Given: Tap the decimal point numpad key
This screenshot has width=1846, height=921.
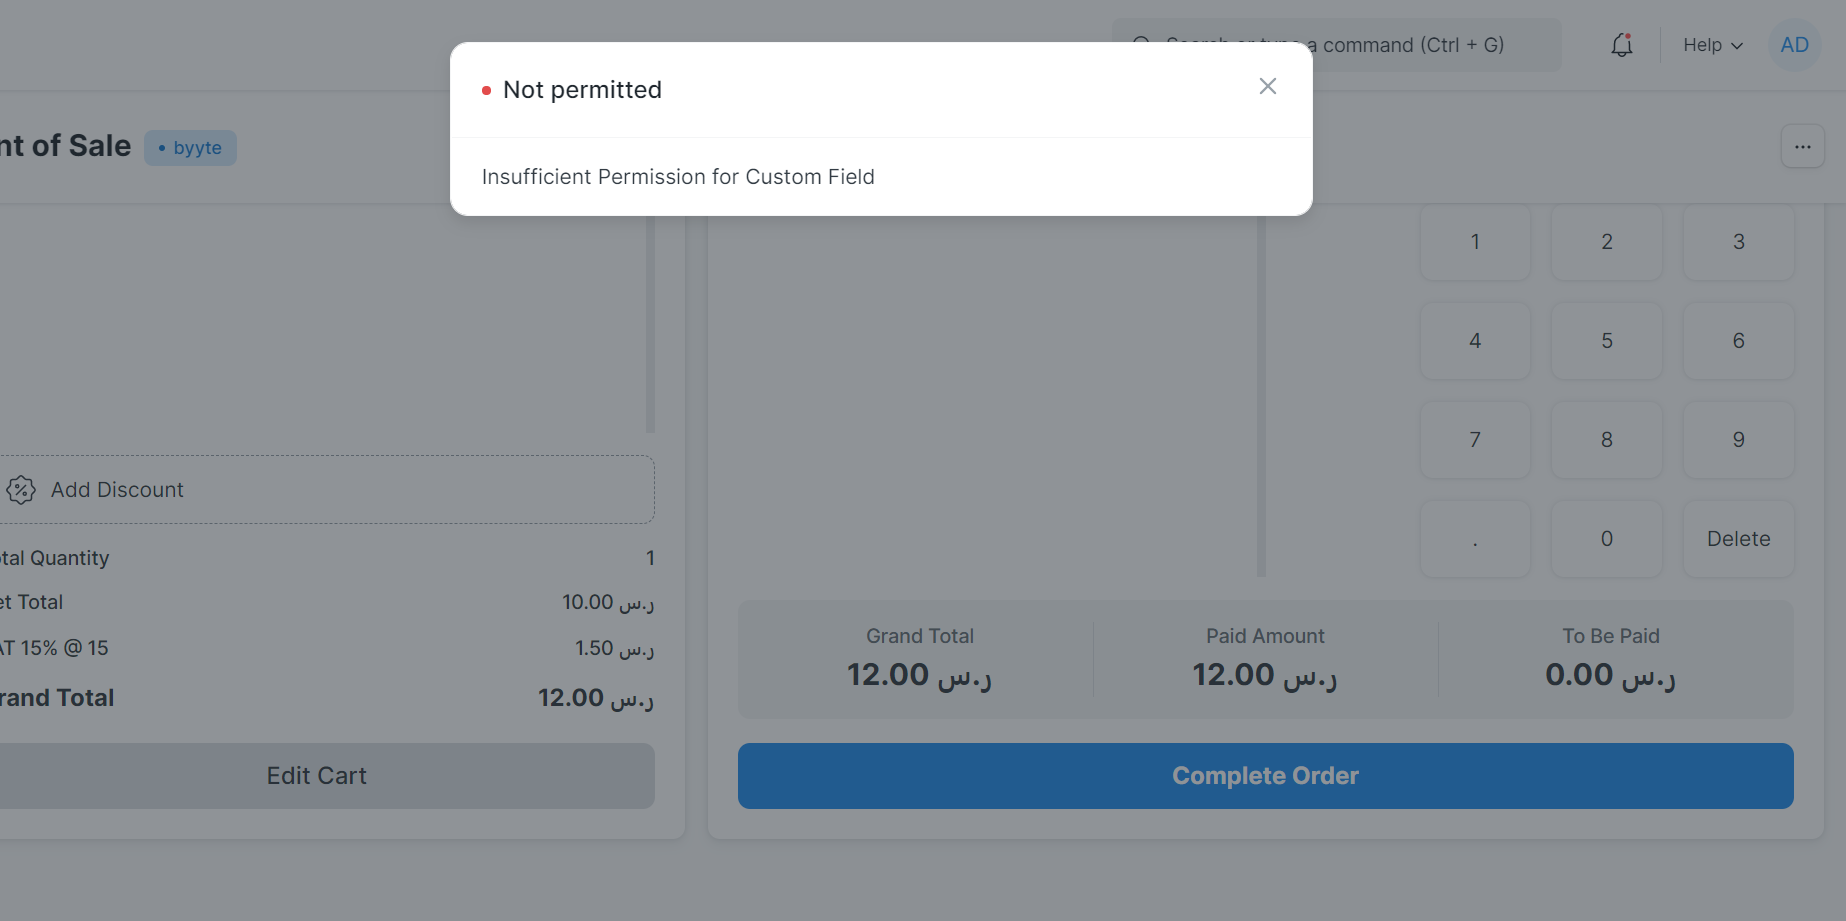Looking at the screenshot, I should [1475, 539].
